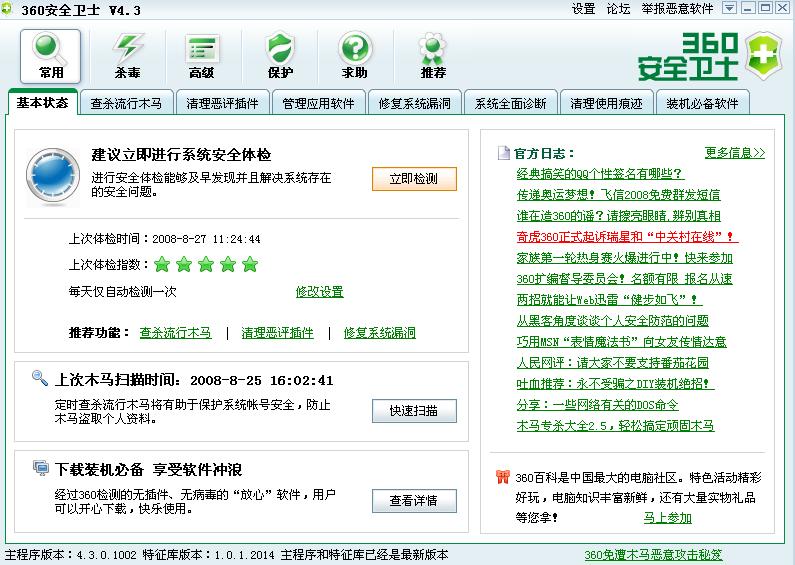Switch to the 清理恶评插件 tab

coord(222,103)
